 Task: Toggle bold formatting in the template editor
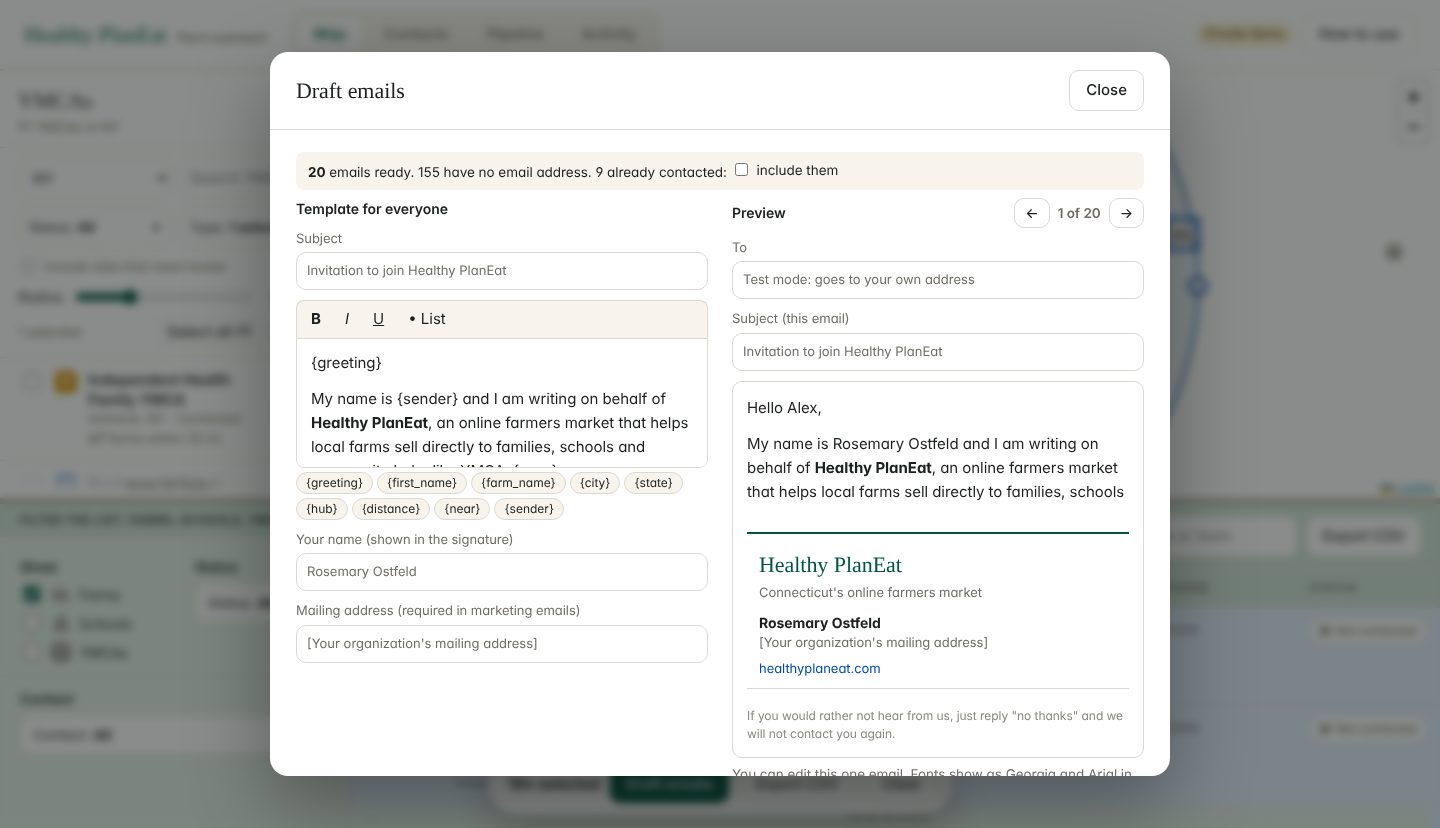(x=316, y=319)
